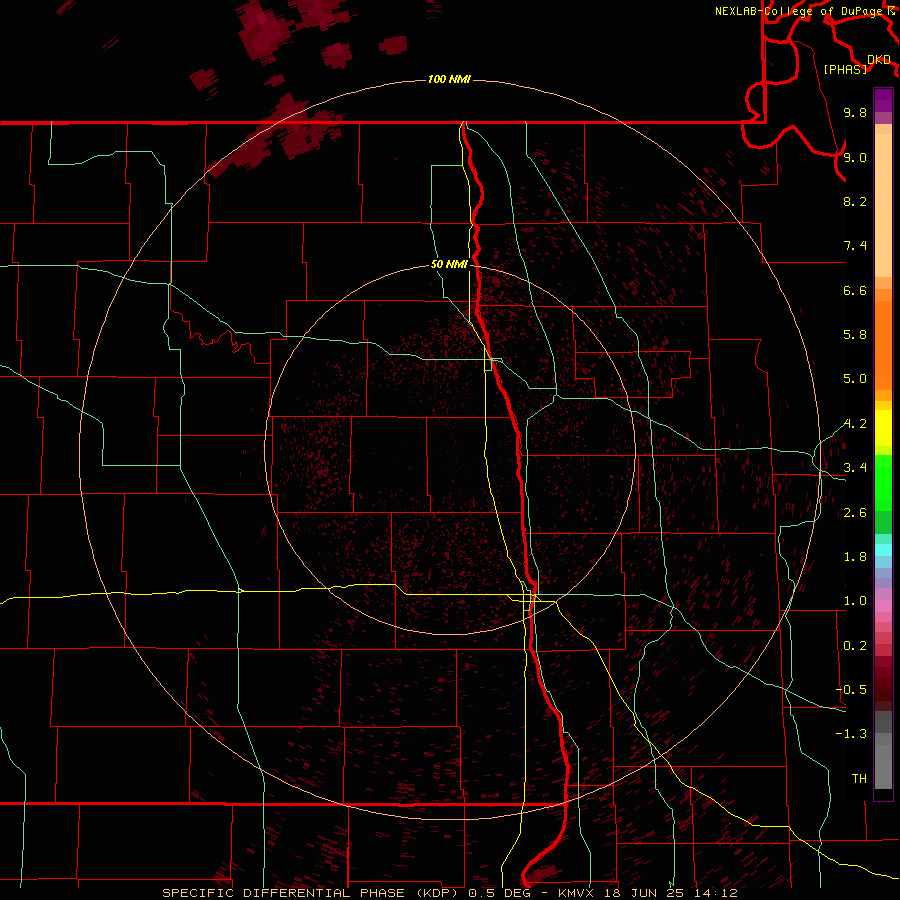Click the TH label on the color scale

pos(859,779)
